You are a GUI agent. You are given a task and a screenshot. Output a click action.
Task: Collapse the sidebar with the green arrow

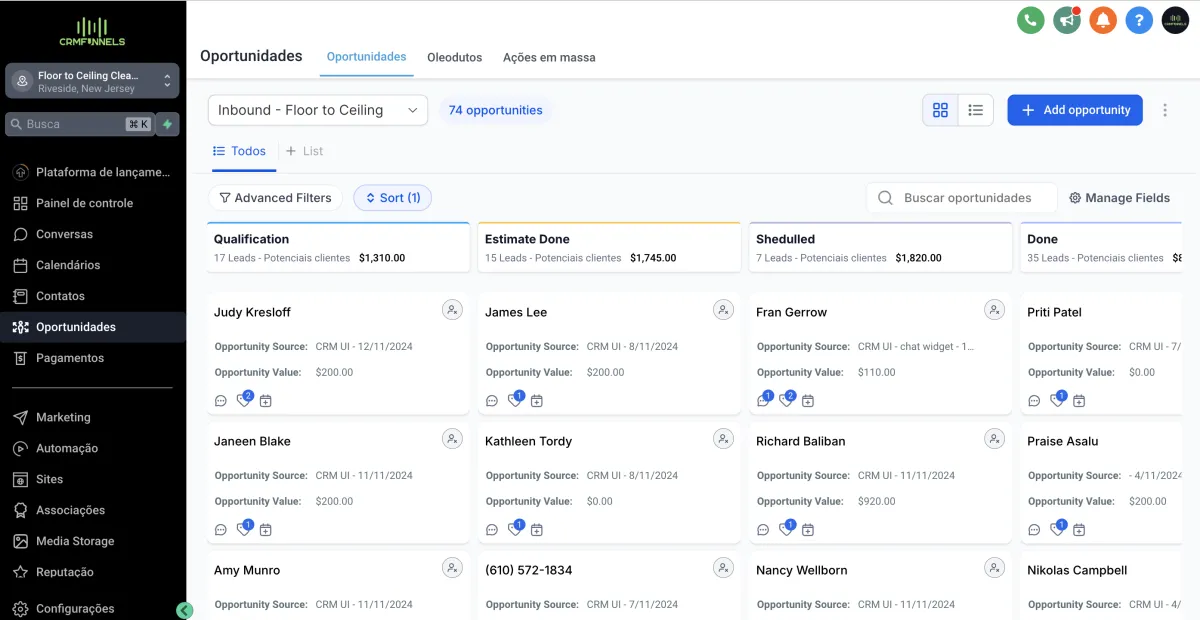(184, 610)
